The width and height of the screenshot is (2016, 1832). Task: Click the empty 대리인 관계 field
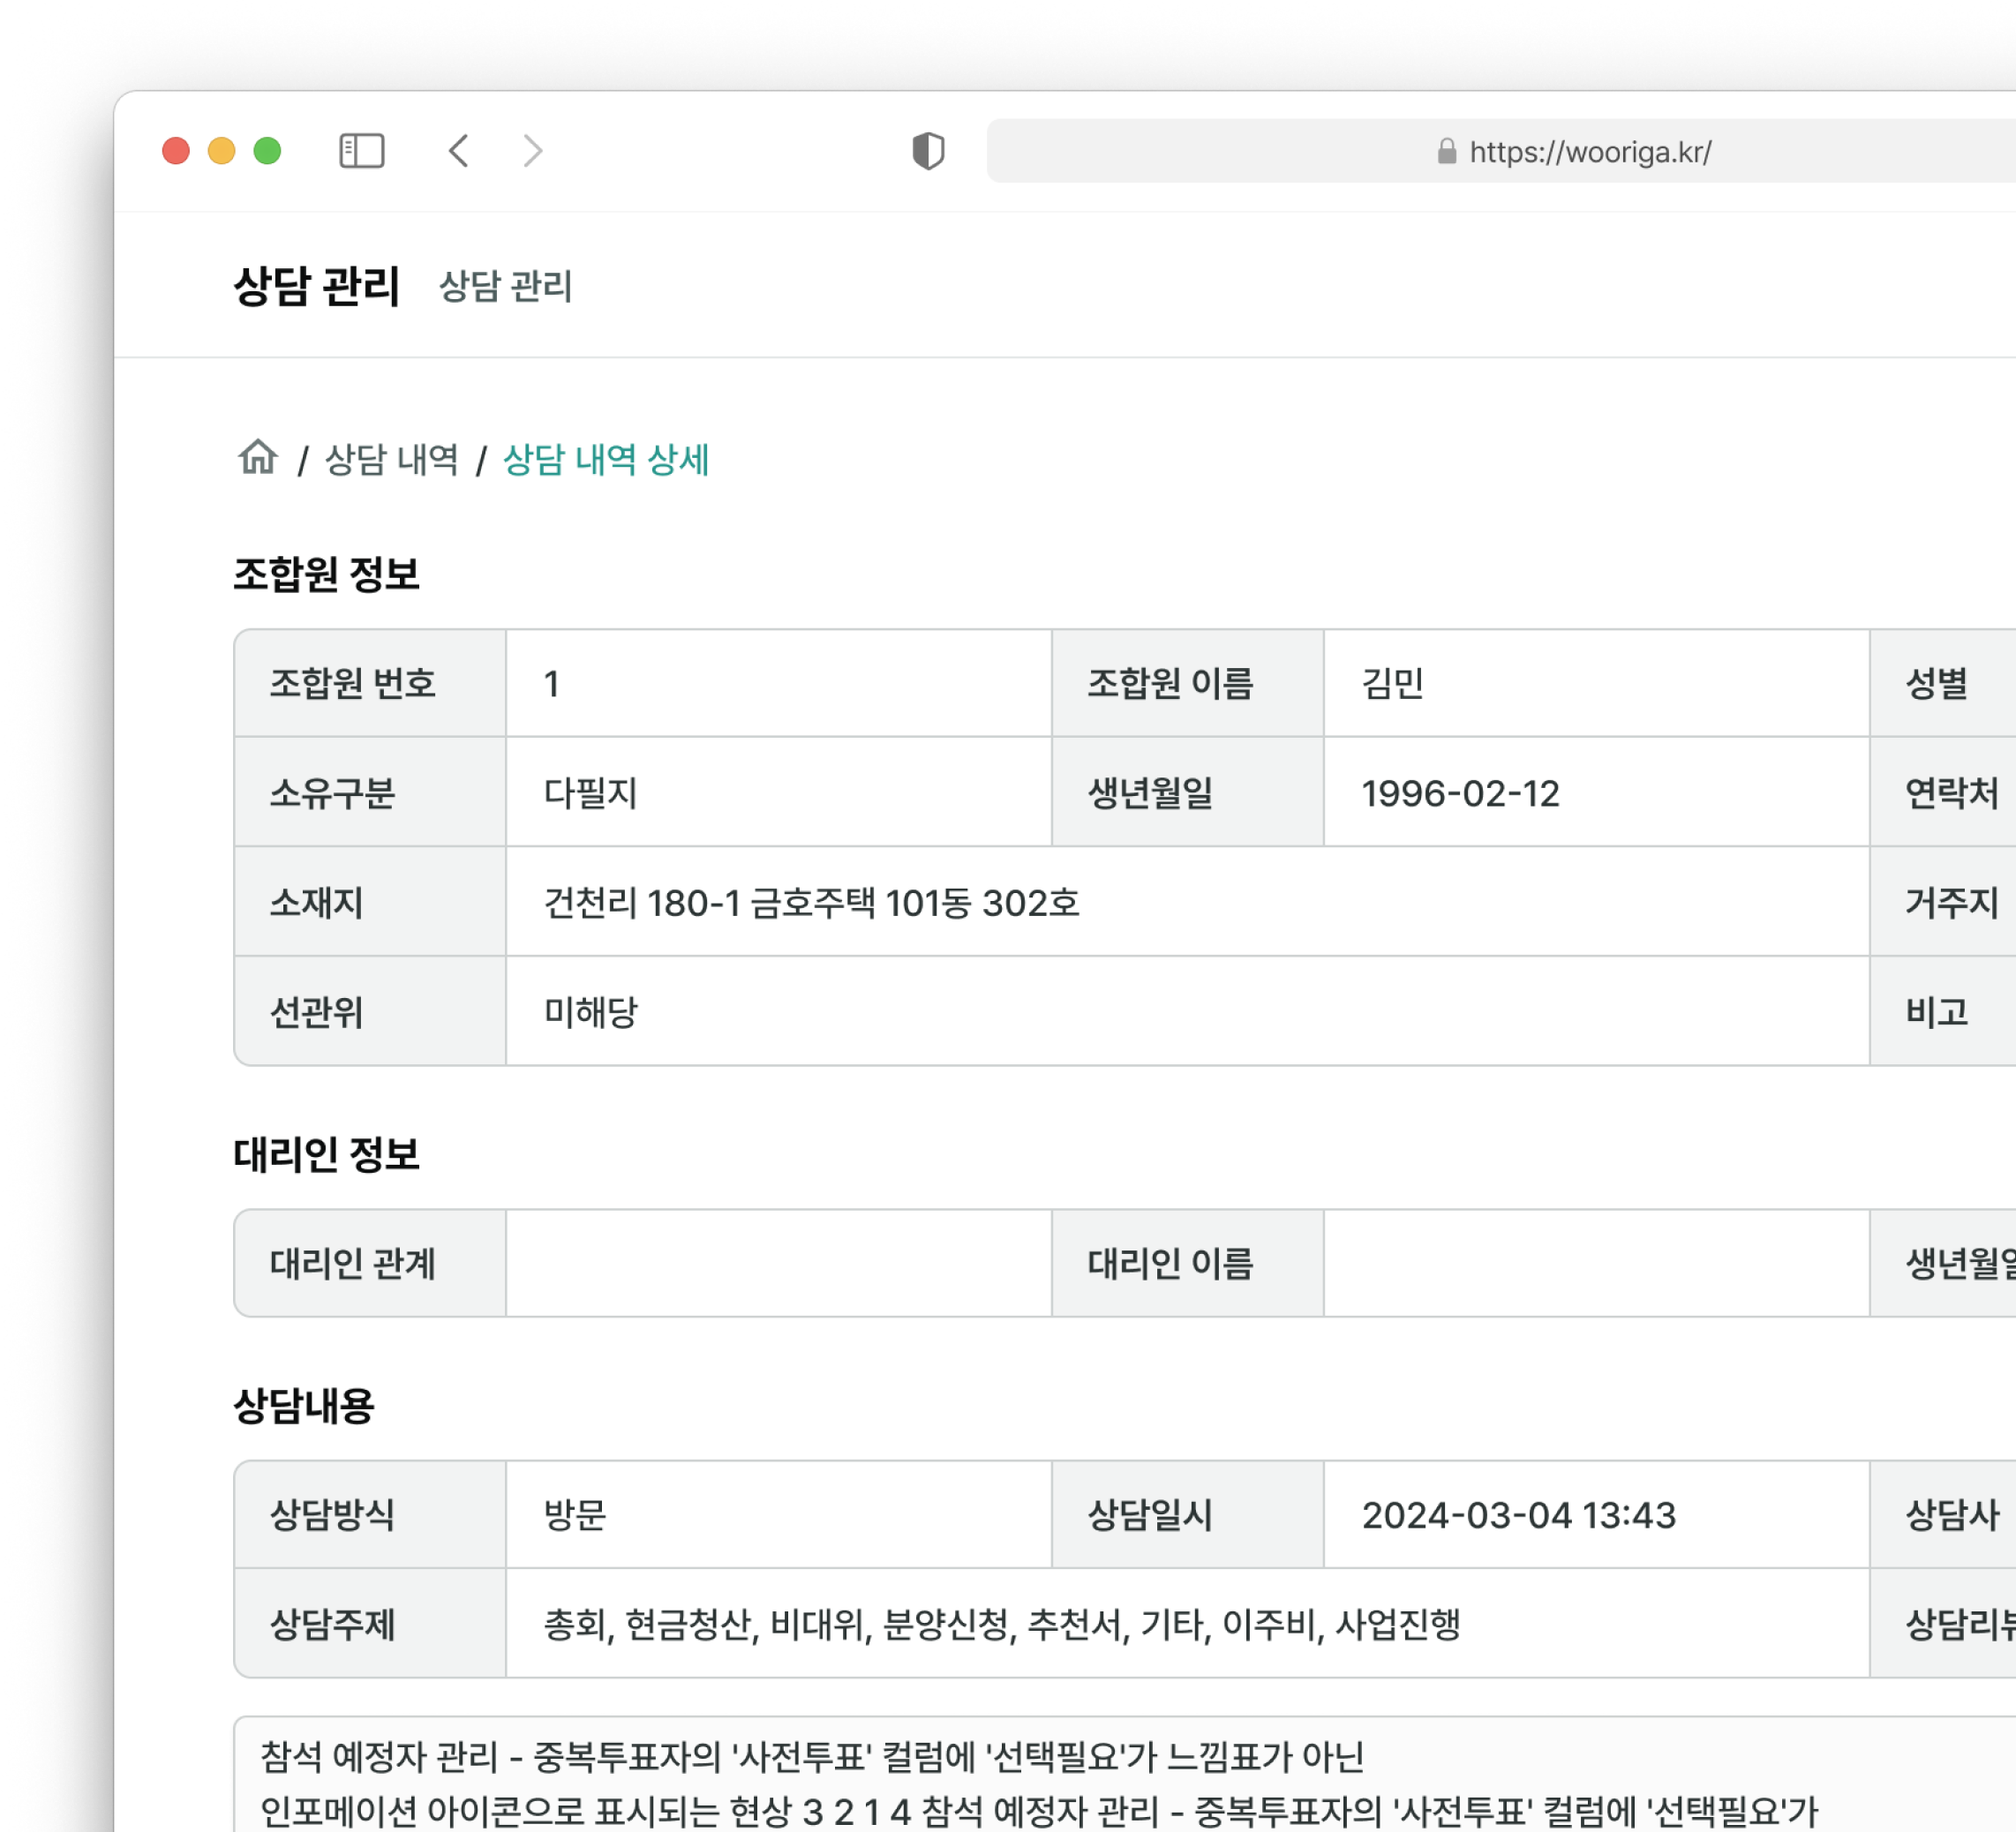pos(778,1264)
